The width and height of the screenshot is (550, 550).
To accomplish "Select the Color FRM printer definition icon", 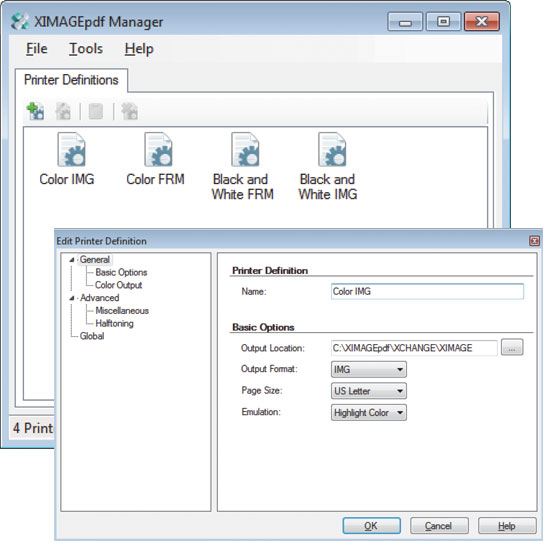I will [x=158, y=149].
